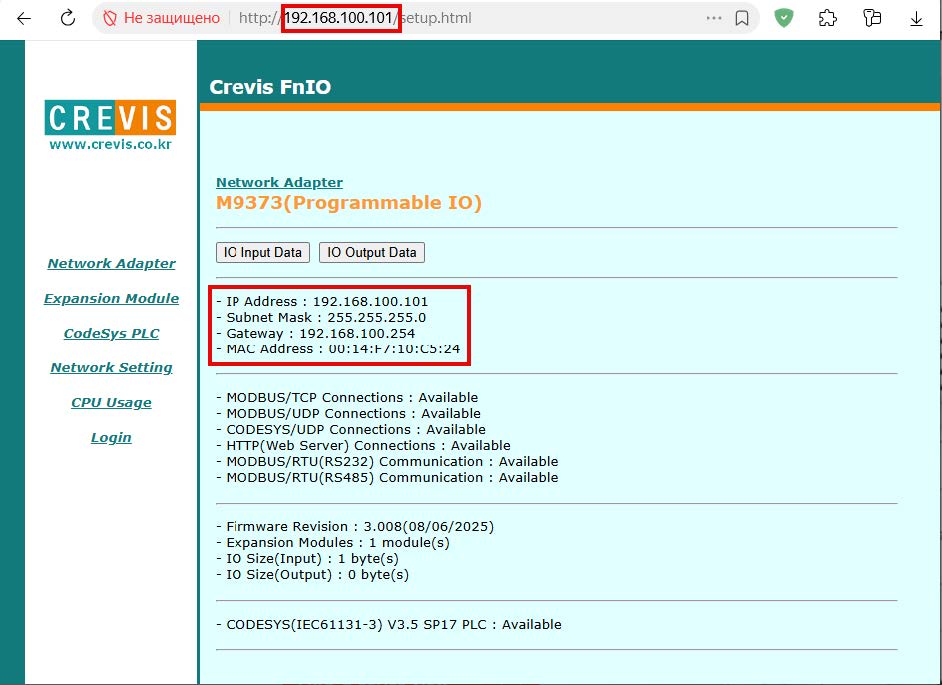Image resolution: width=942 pixels, height=685 pixels.
Task: Open the CPU Usage page
Action: pos(111,403)
